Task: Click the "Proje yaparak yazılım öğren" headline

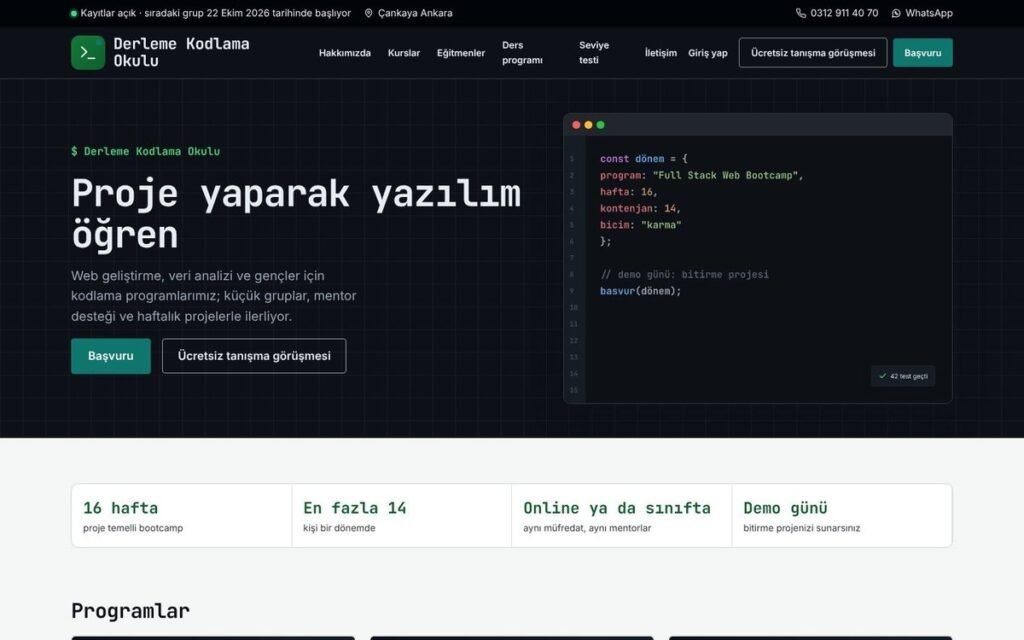Action: coord(296,214)
